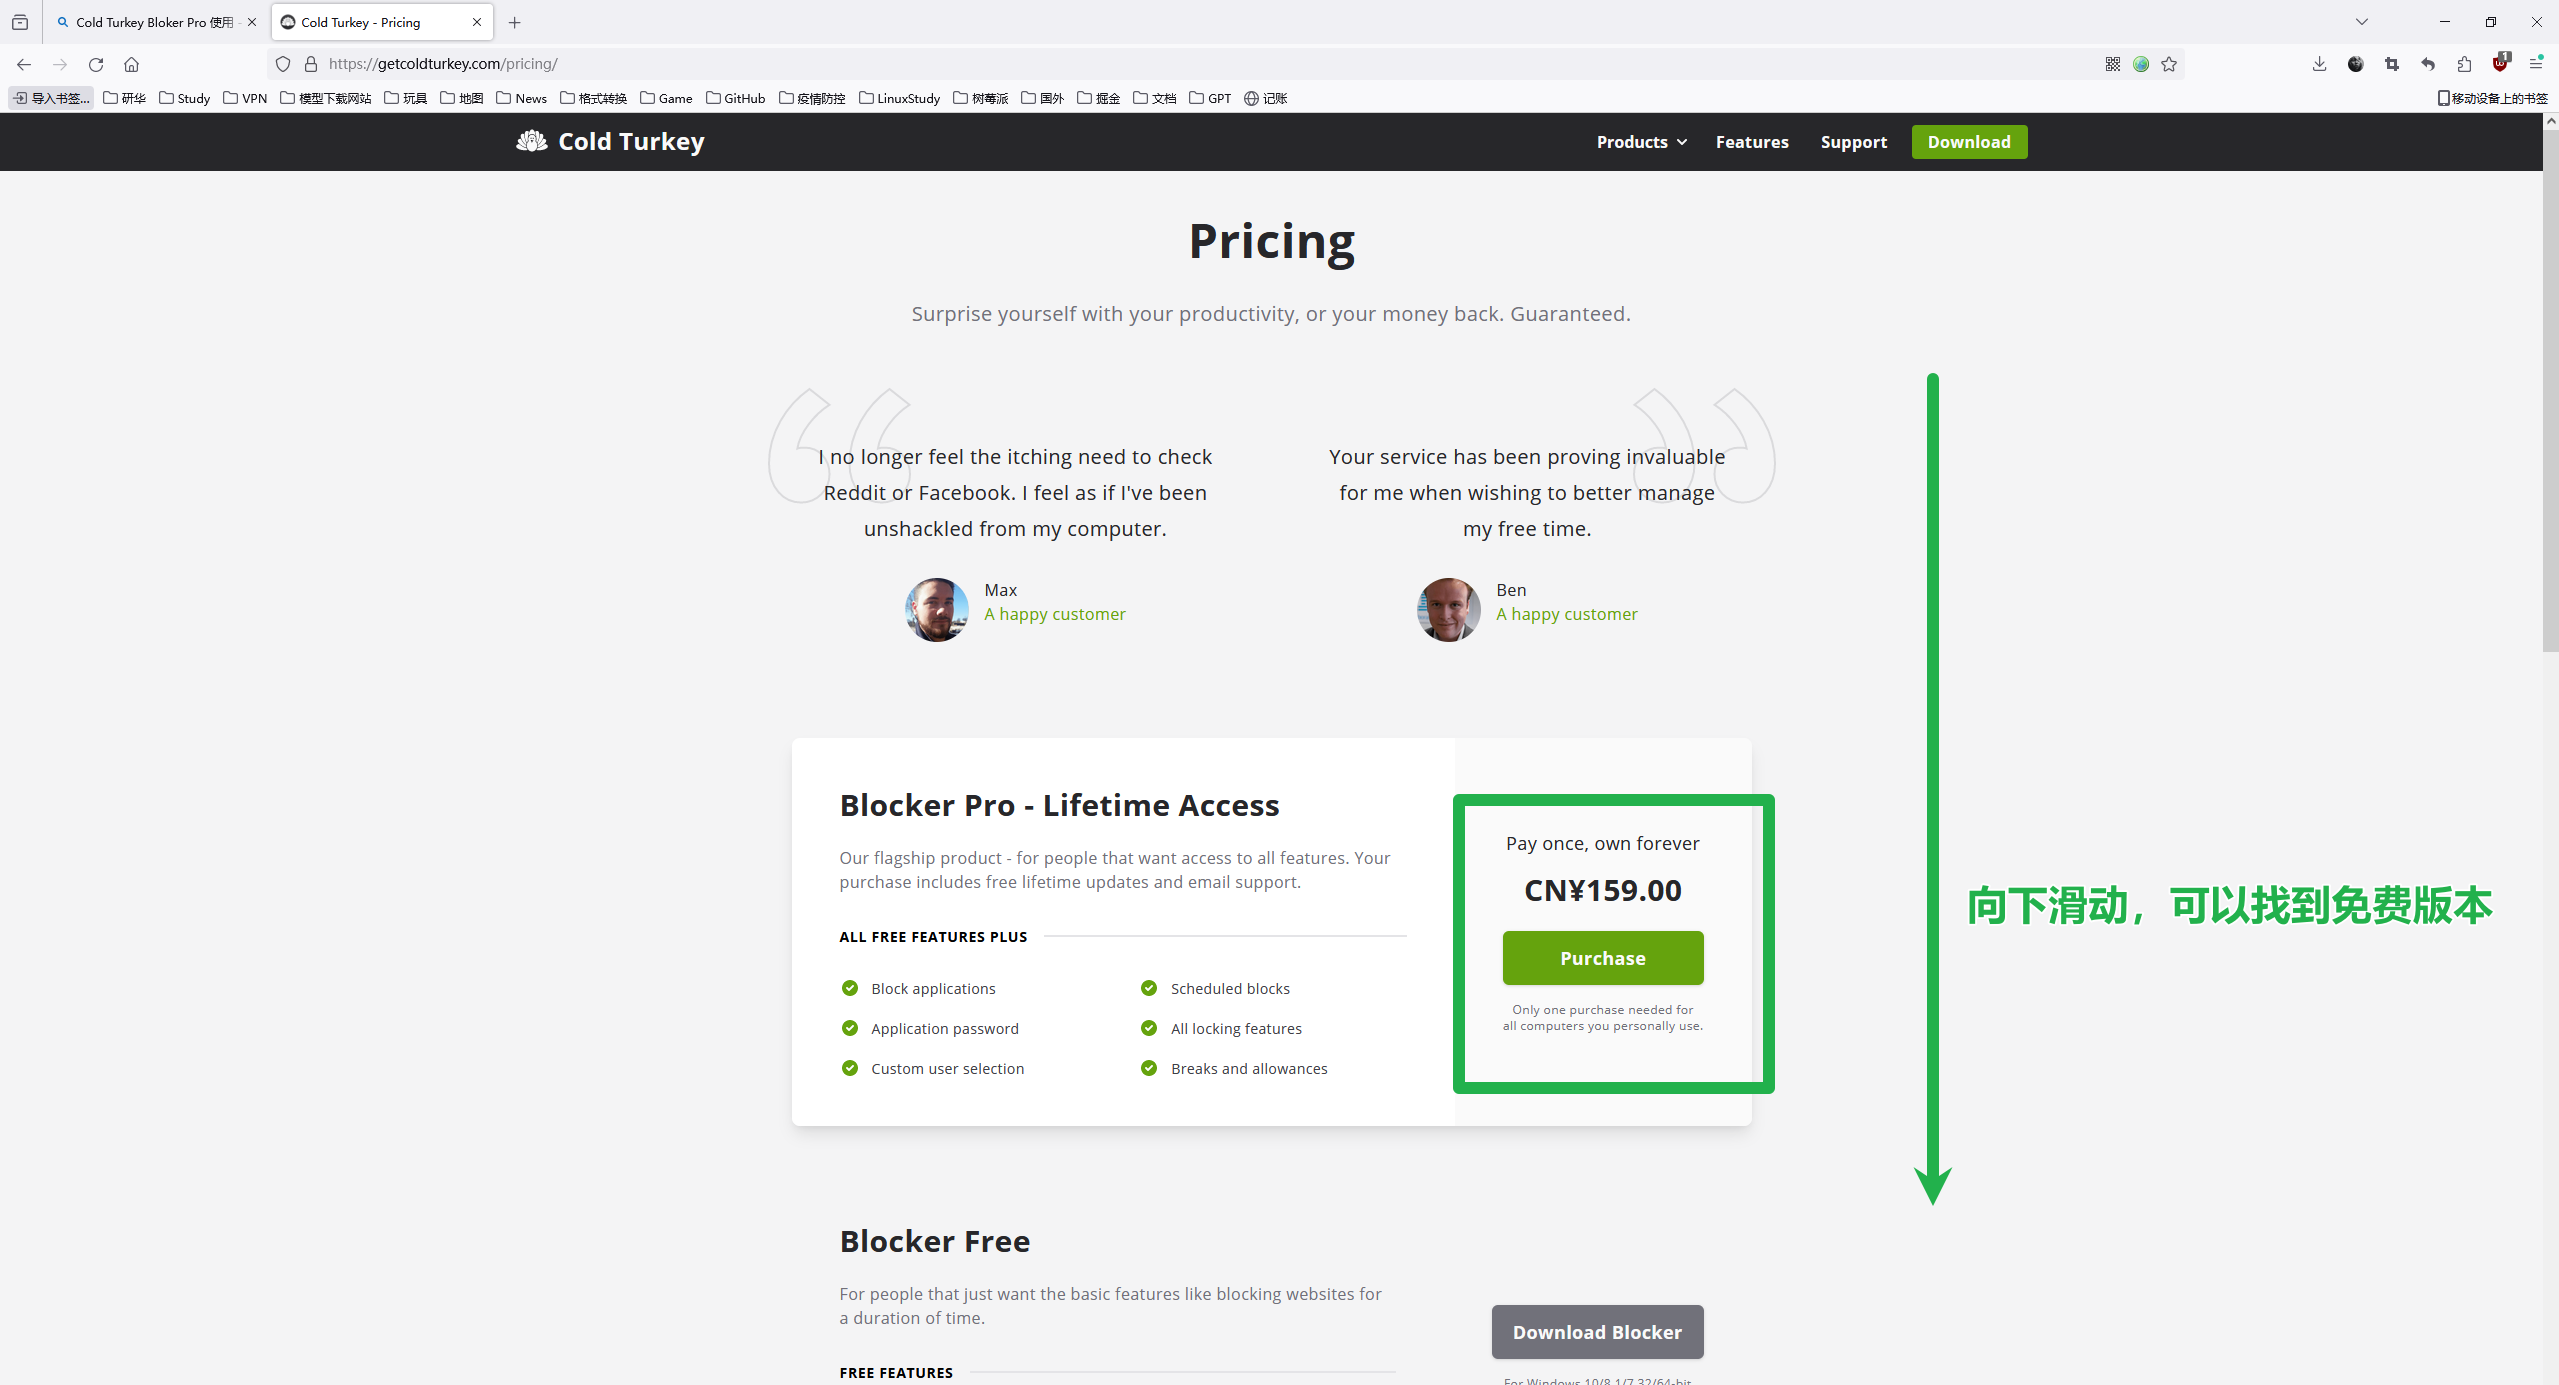Click the Features navigation menu item
The image size is (2559, 1385).
pyautogui.click(x=1753, y=142)
